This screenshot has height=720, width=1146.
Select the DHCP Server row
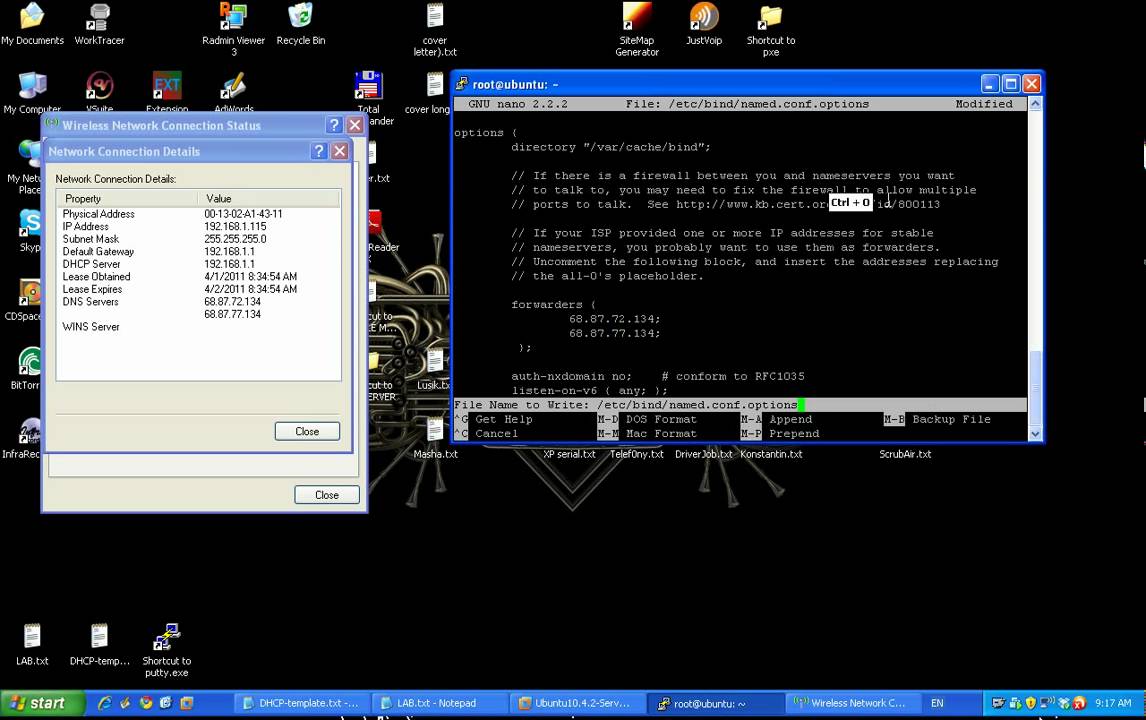[198, 263]
